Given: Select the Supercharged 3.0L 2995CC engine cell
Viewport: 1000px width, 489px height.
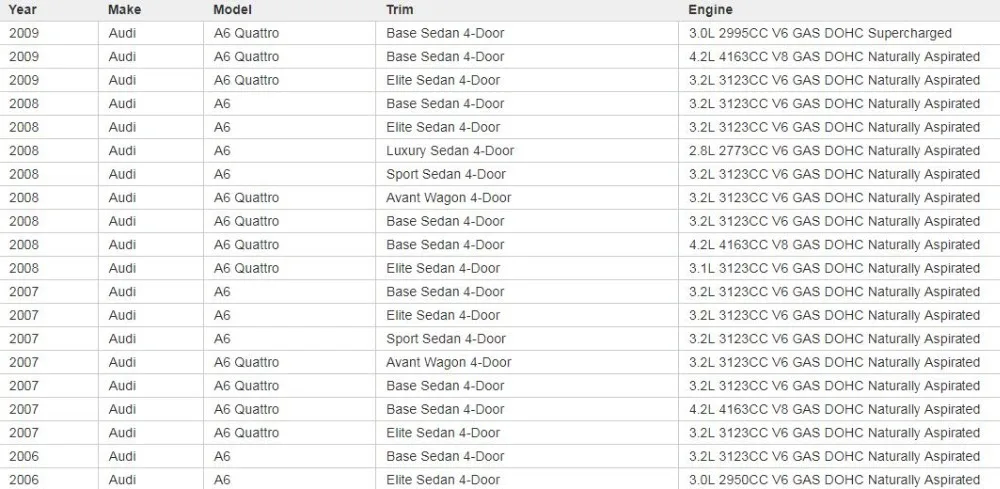Looking at the screenshot, I should tap(839, 33).
